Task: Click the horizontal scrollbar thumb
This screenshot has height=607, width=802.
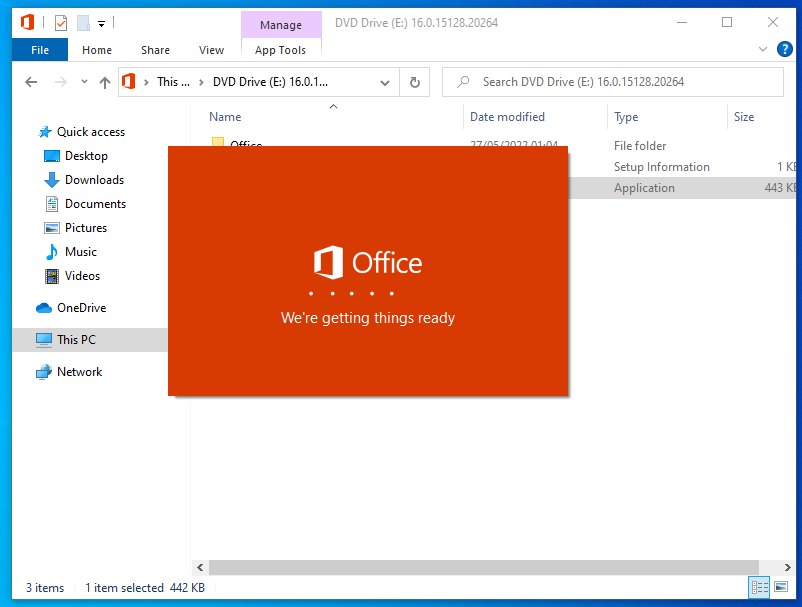Action: point(484,567)
